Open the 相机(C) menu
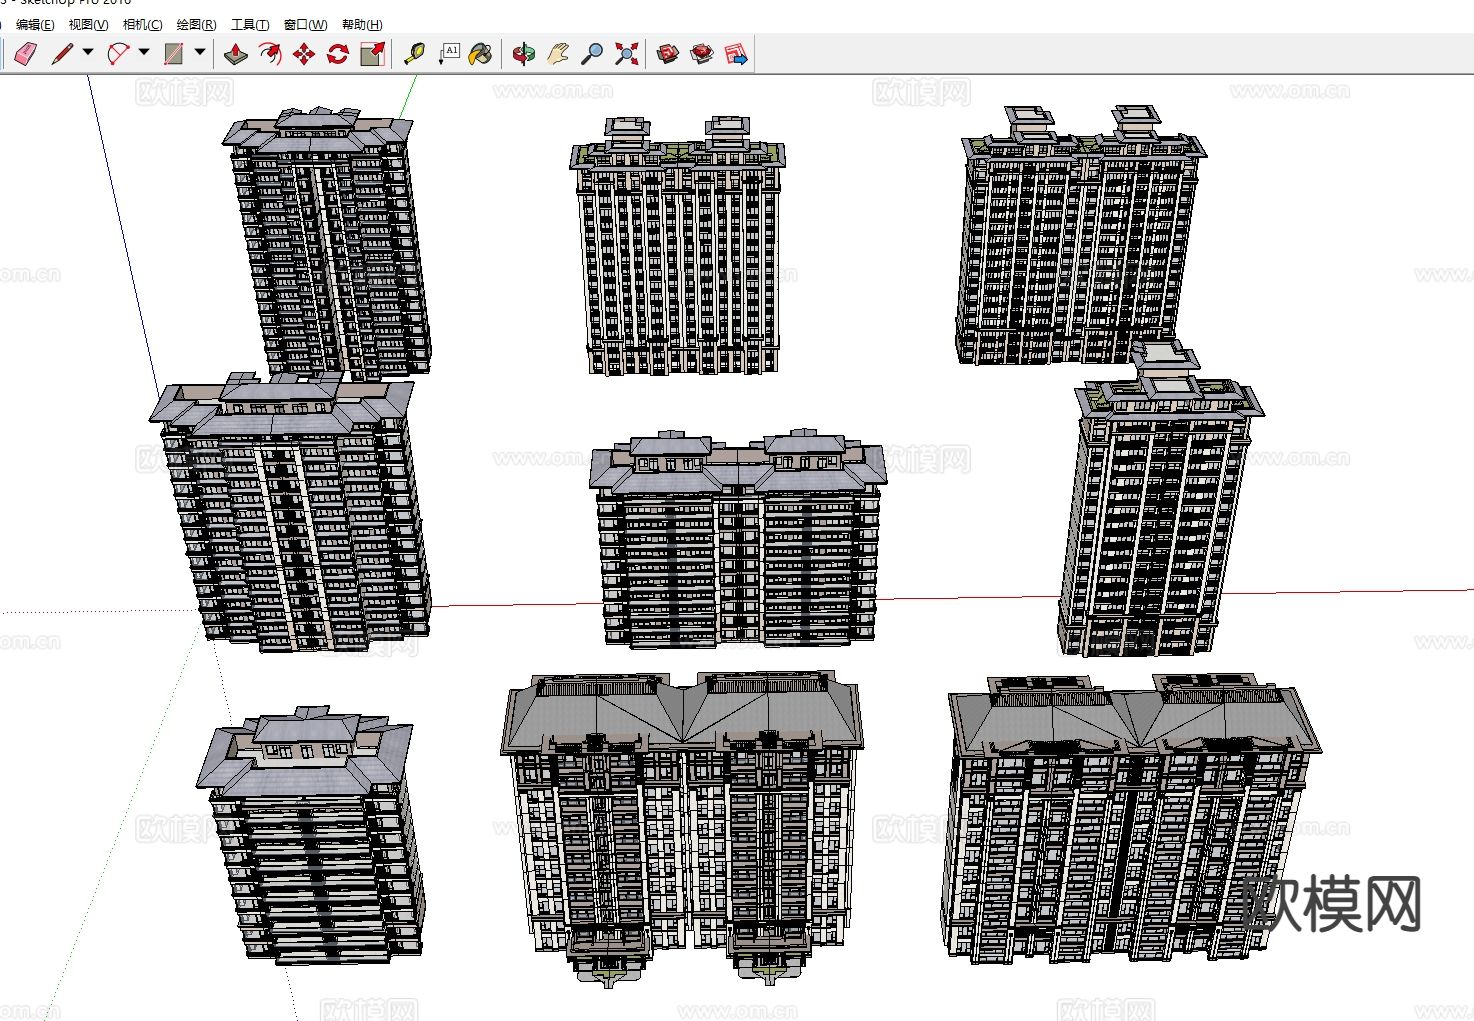 click(x=142, y=24)
